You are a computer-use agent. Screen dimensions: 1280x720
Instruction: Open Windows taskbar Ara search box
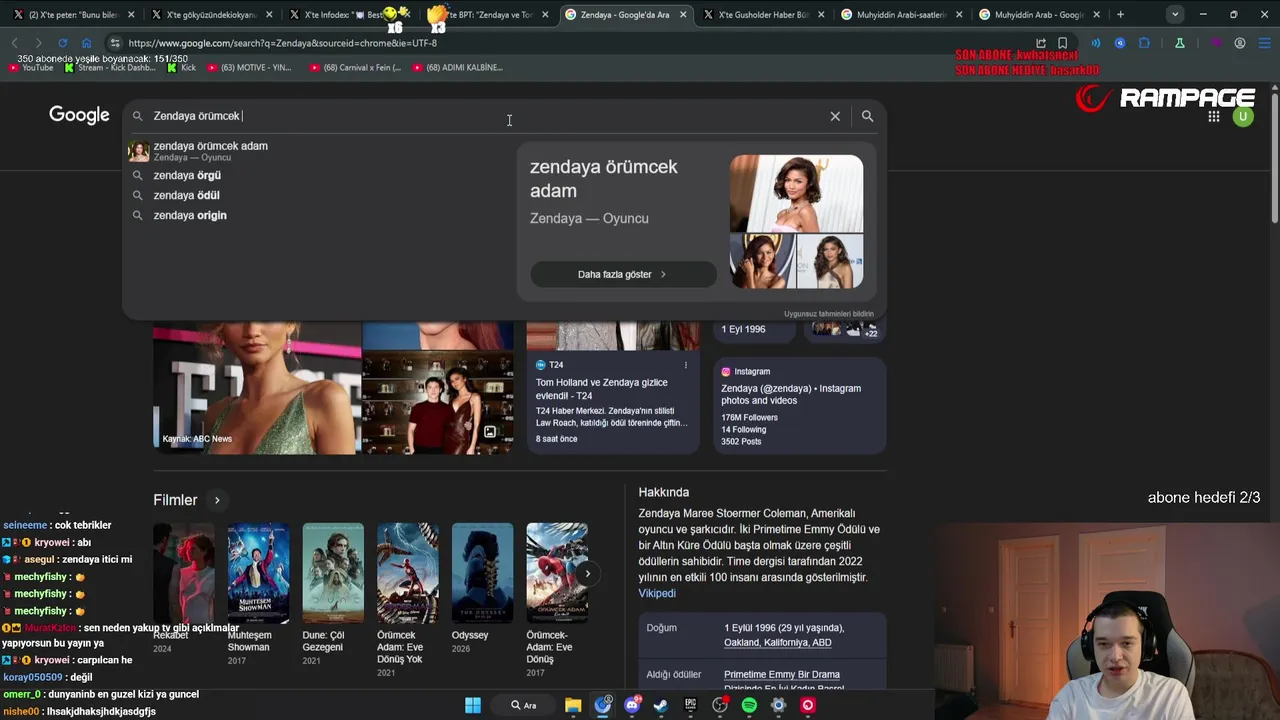pyautogui.click(x=524, y=705)
